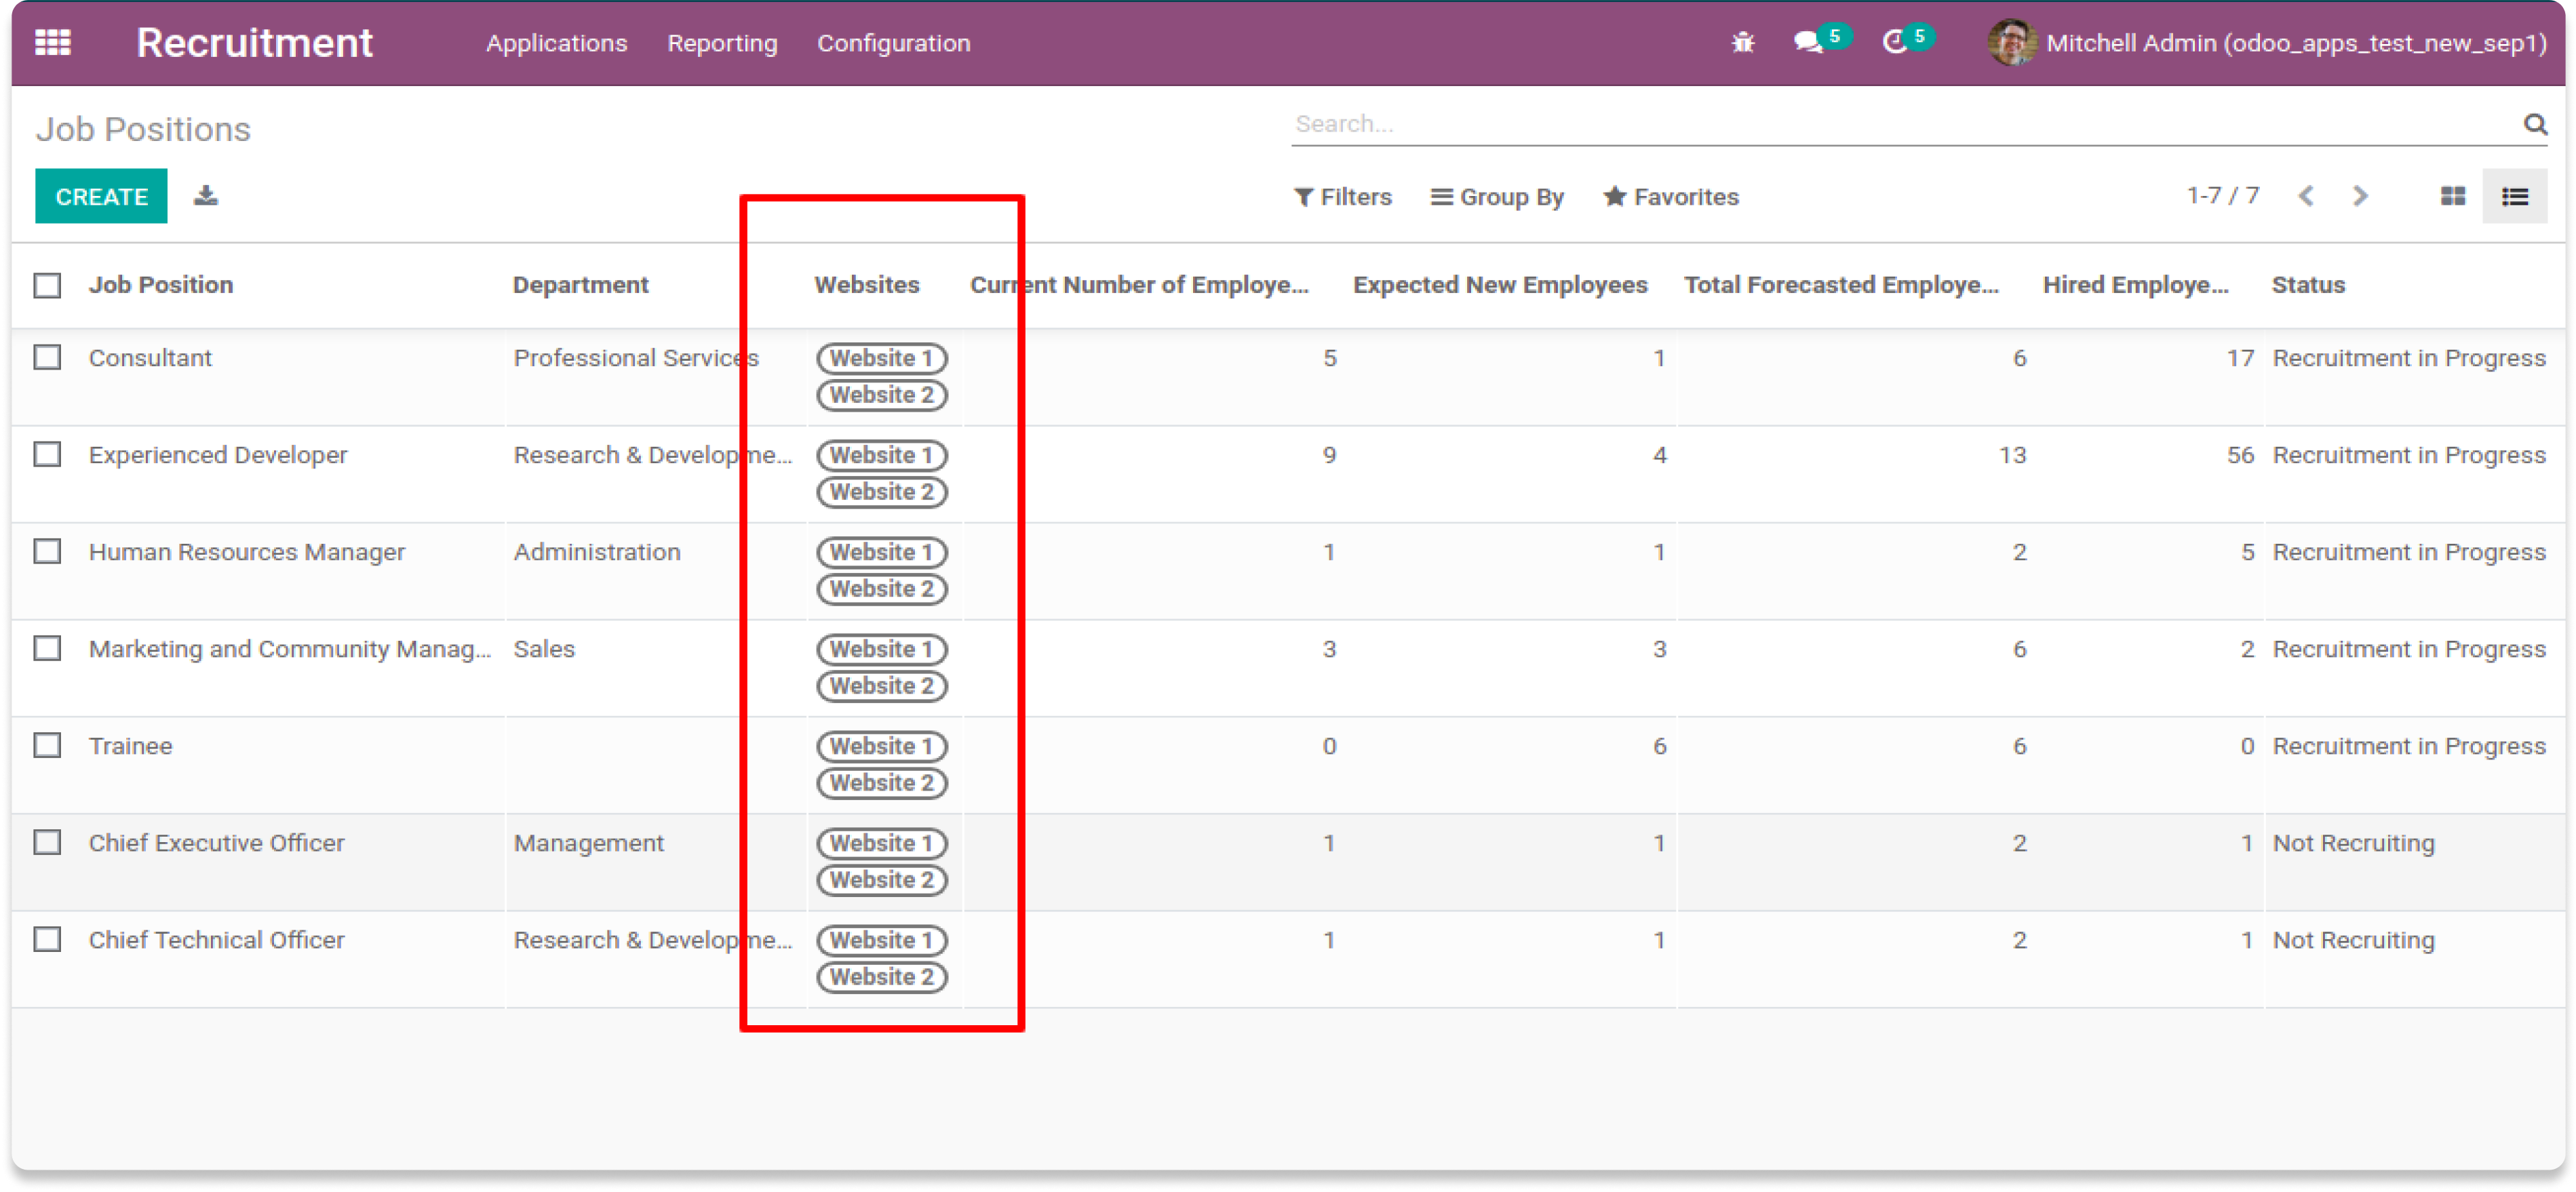Switch to kanban view icon

(2452, 196)
